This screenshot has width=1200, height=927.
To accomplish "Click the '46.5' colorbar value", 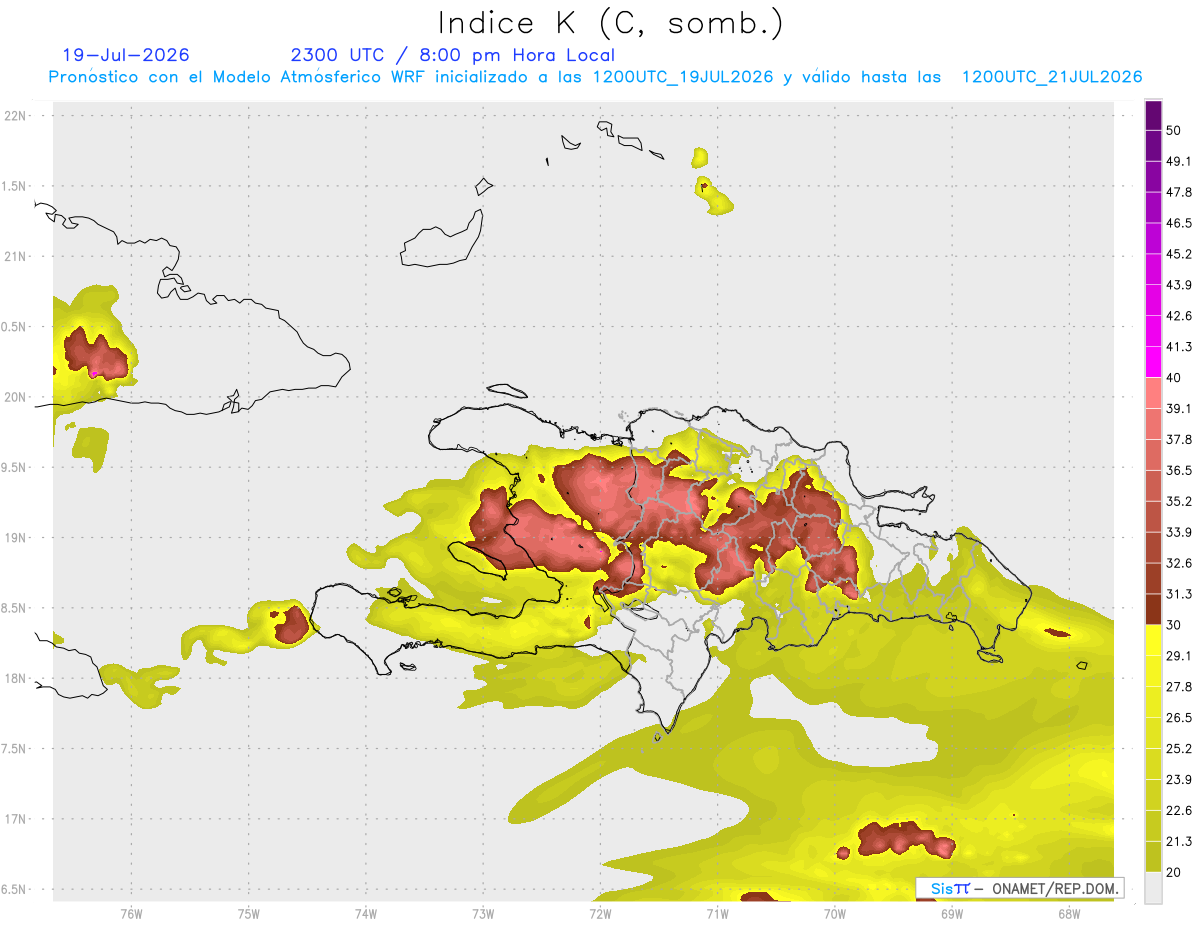I will (1179, 223).
